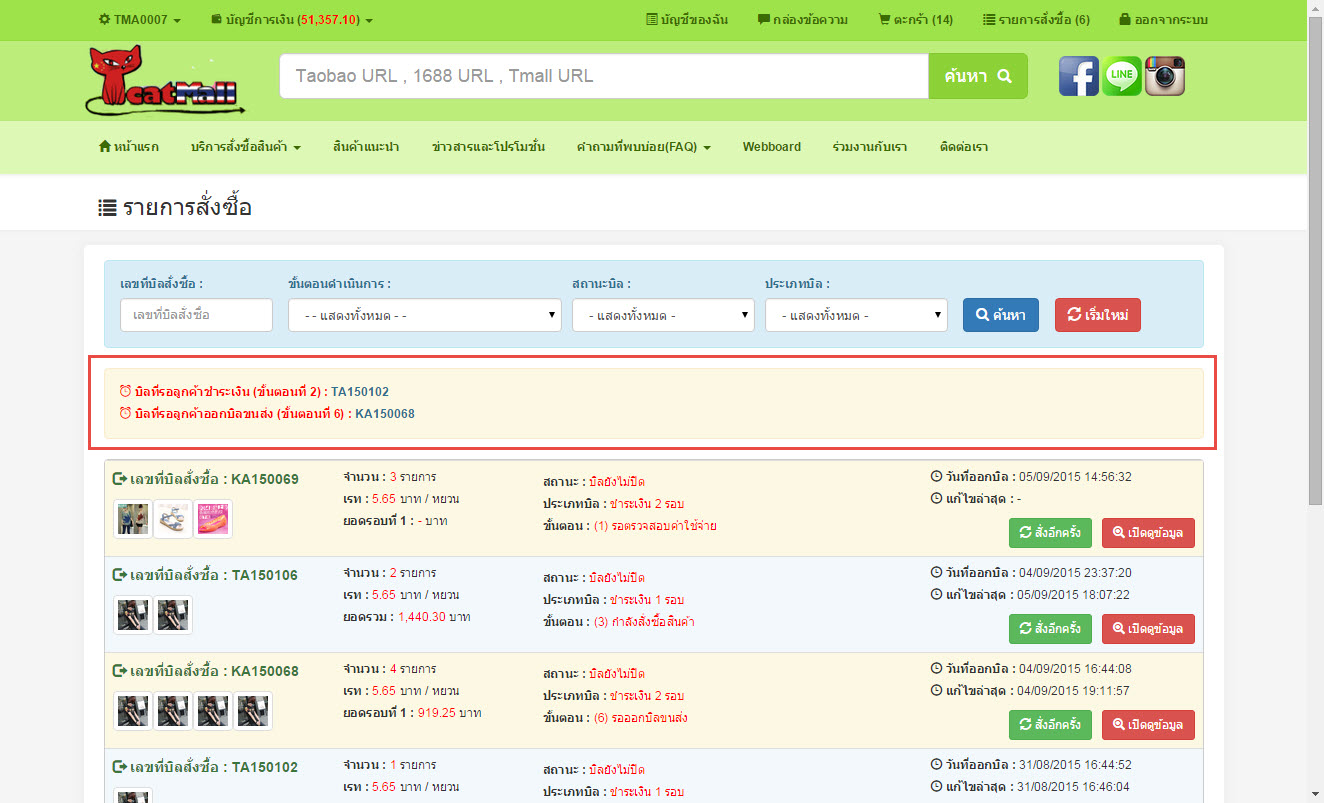This screenshot has width=1324, height=803.
Task: Click the blue ค้นหา filter button
Action: [1000, 315]
